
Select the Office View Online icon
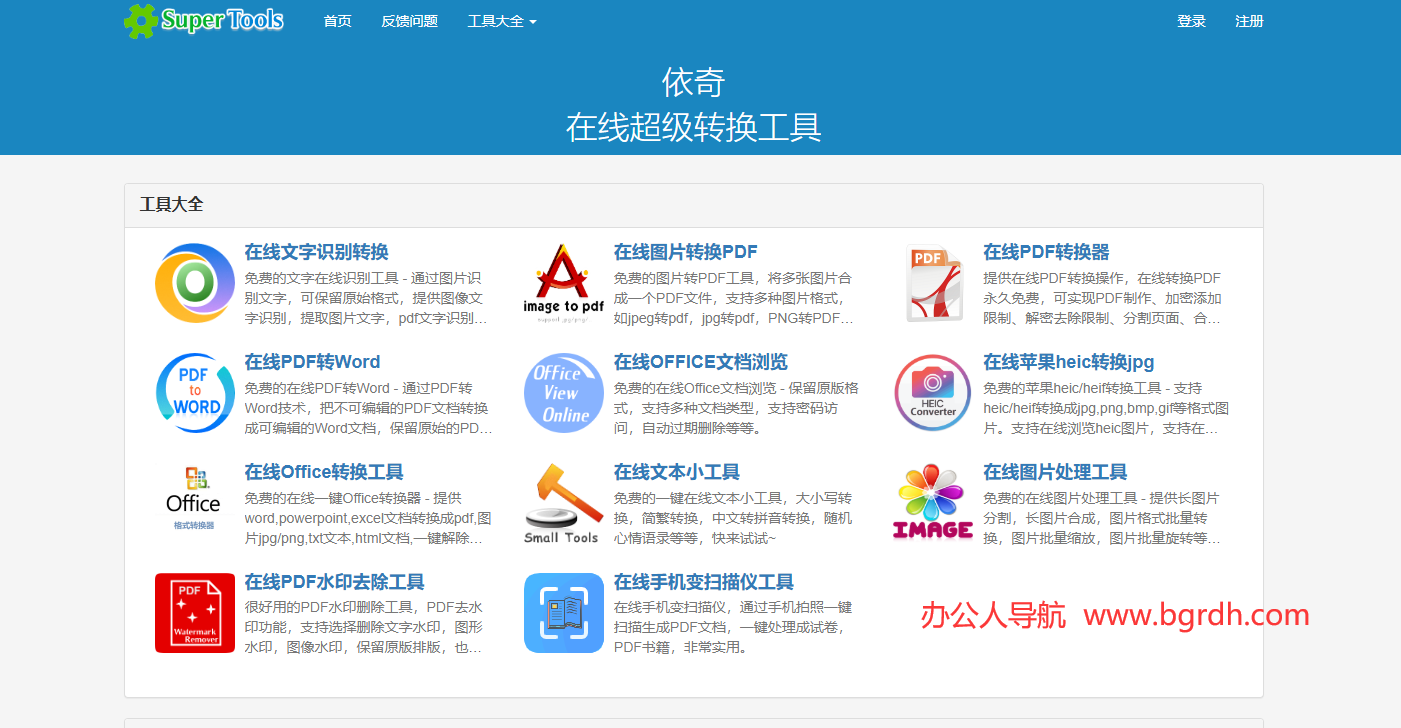point(563,392)
